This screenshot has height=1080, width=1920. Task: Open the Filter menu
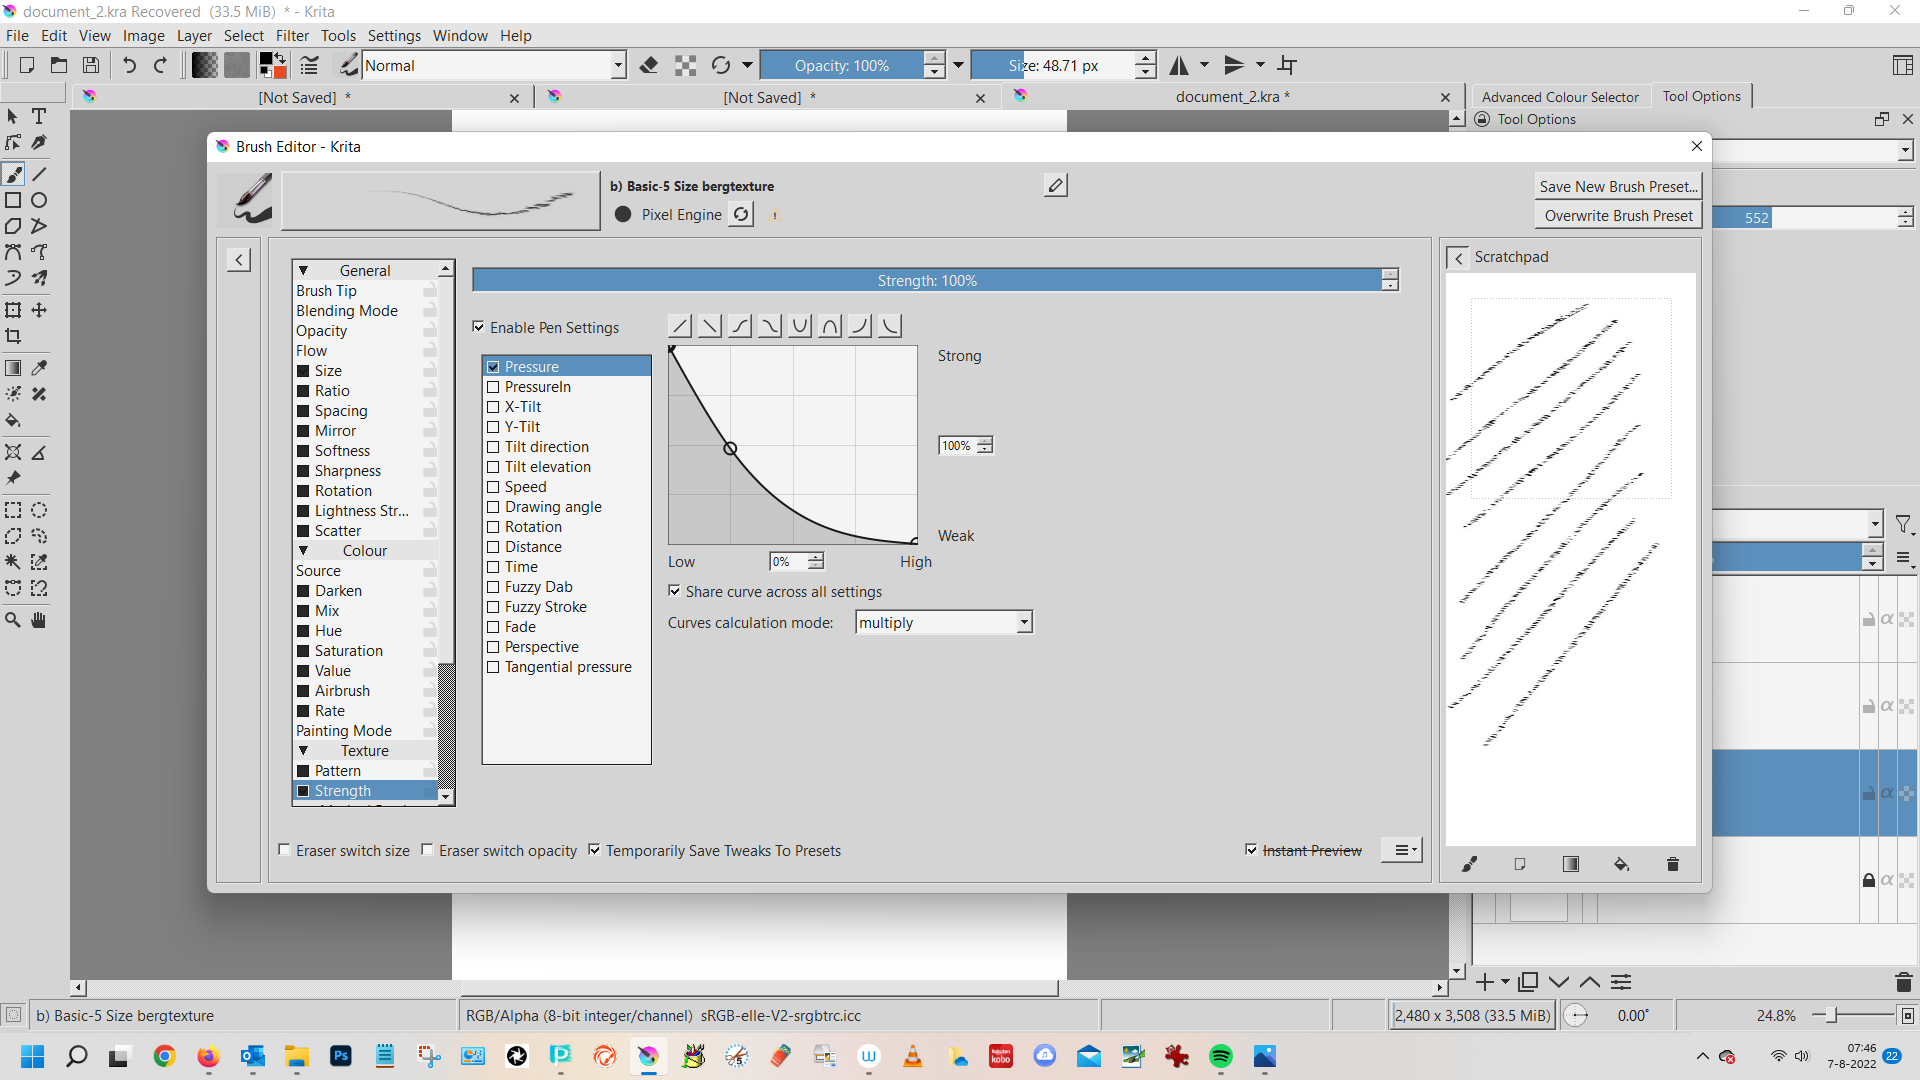[x=292, y=35]
